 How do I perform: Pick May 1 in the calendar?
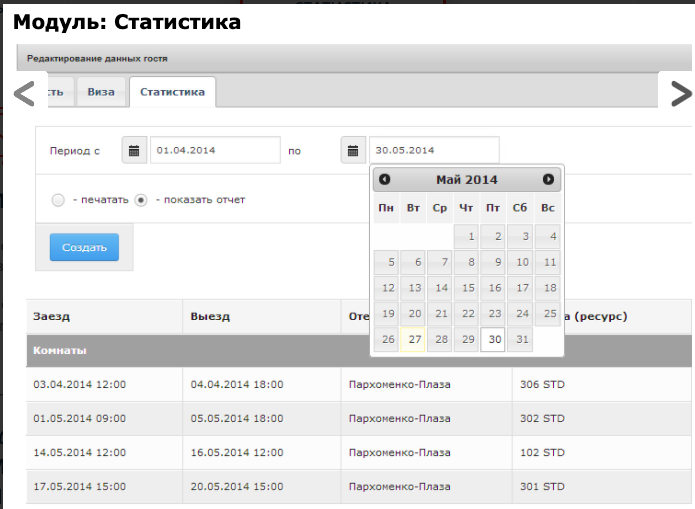[466, 236]
